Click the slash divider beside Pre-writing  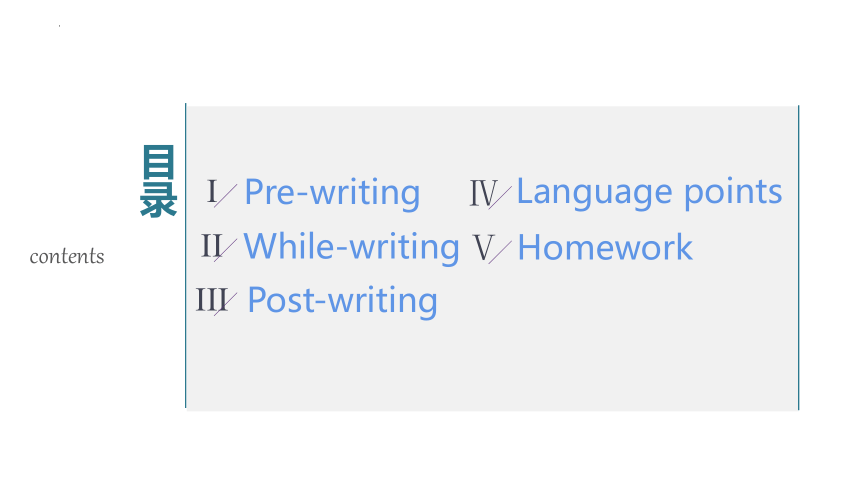pos(225,196)
